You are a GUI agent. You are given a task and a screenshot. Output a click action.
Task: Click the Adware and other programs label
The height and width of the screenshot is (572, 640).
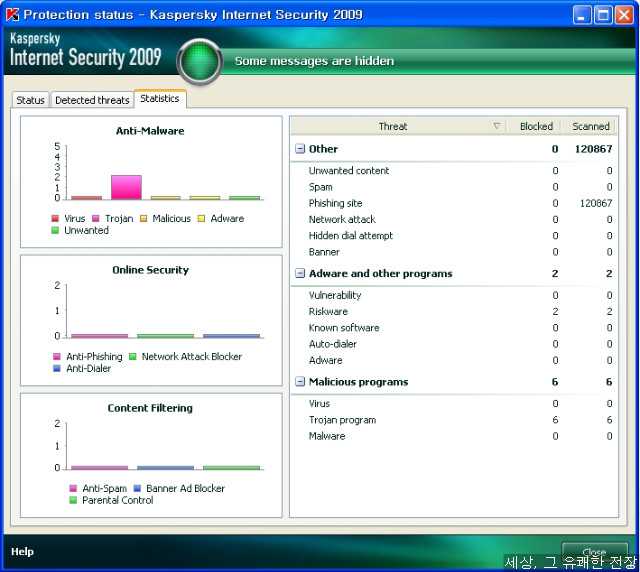(380, 274)
